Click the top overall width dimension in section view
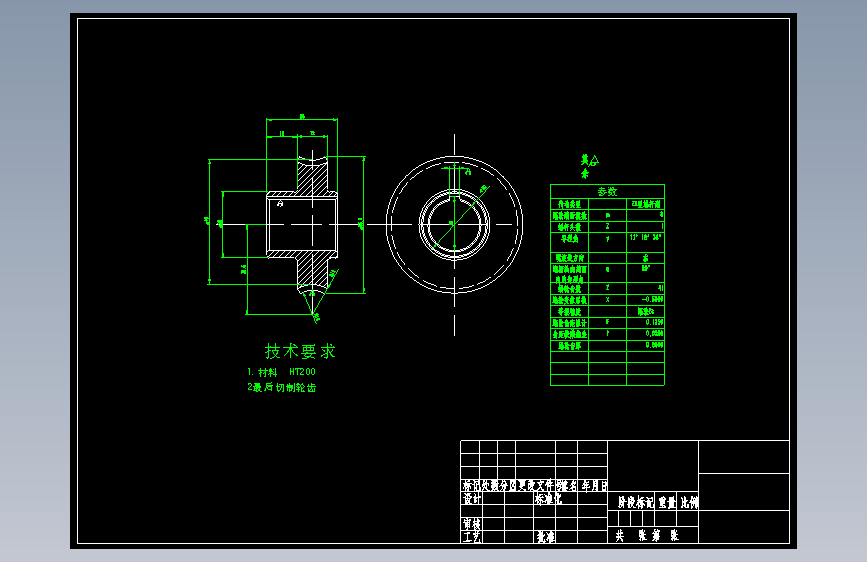This screenshot has width=867, height=562. pos(302,117)
